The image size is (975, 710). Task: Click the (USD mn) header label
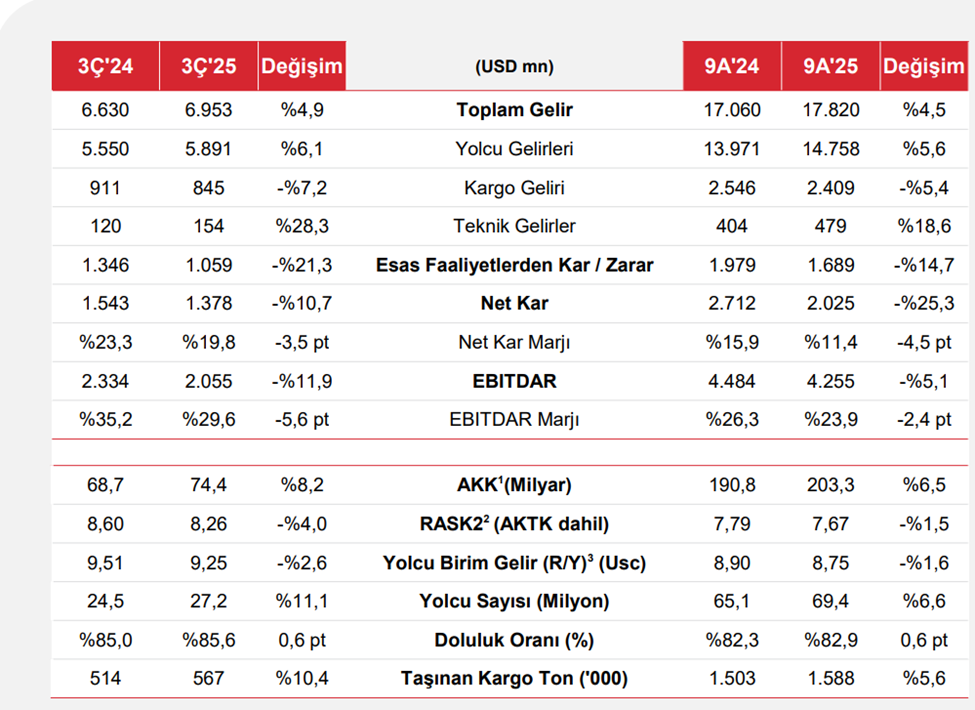tap(514, 67)
